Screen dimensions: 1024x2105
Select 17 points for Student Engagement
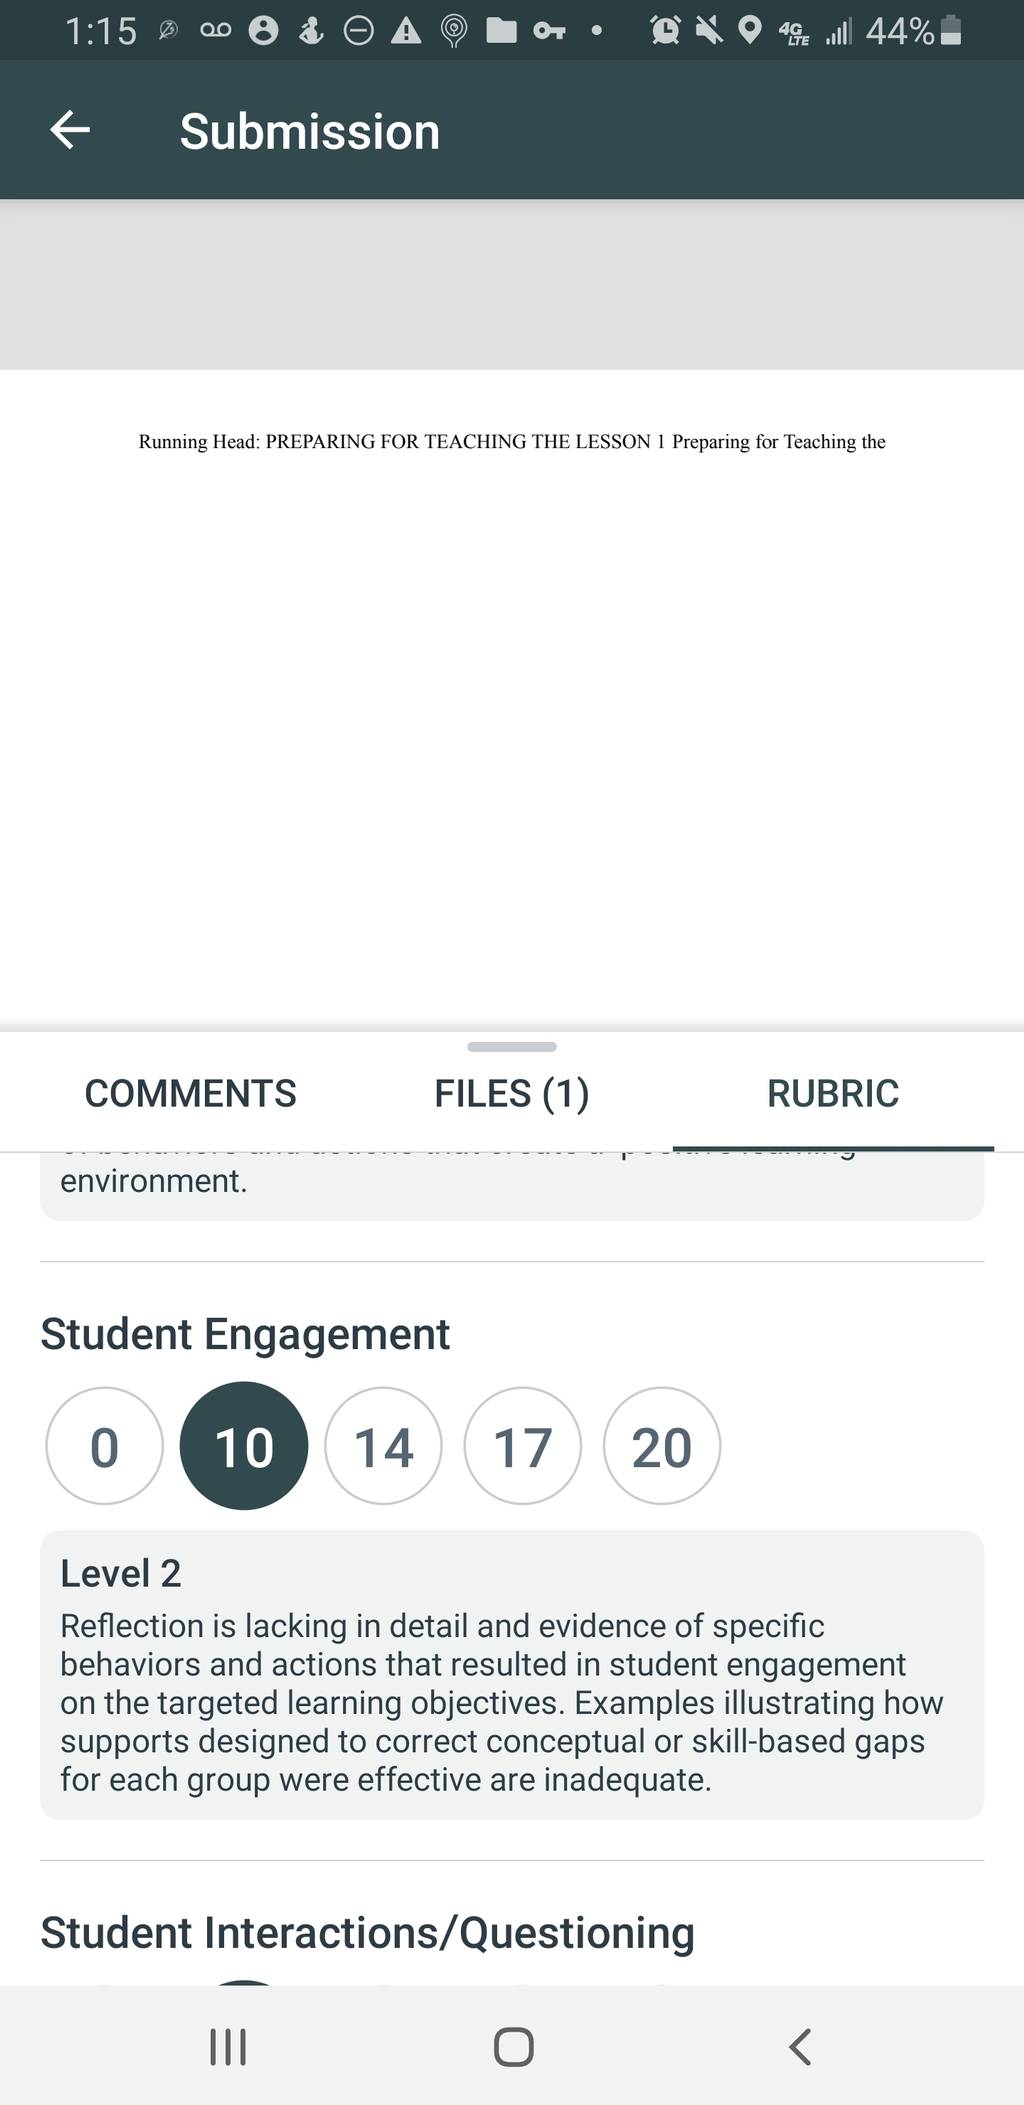522,1446
